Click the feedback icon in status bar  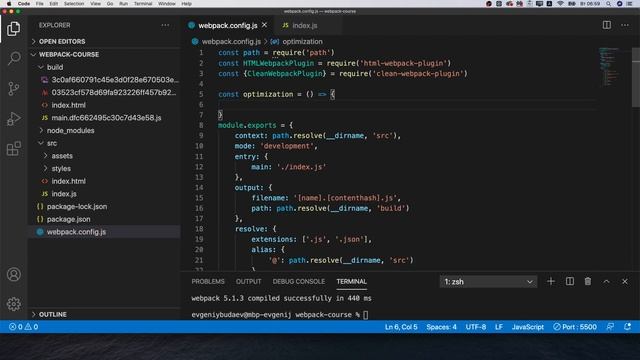point(610,327)
